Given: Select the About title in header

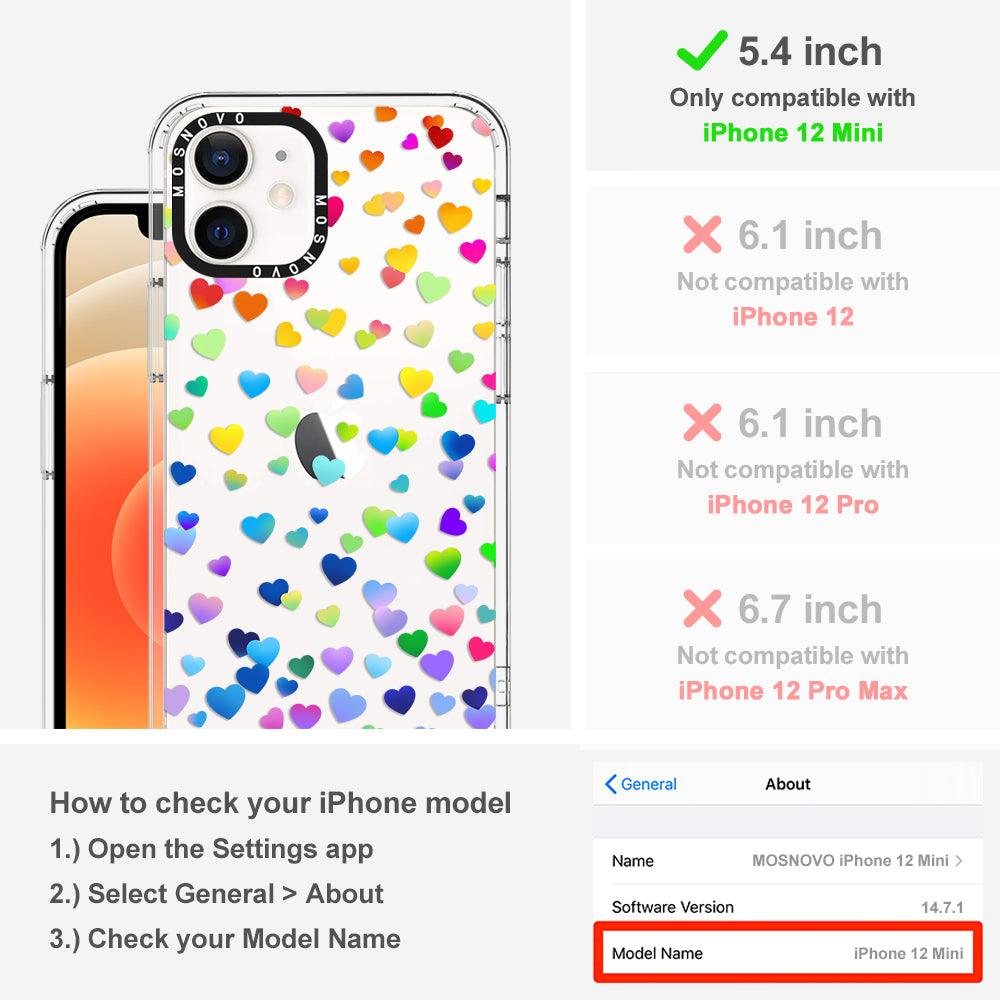Looking at the screenshot, I should click(788, 784).
